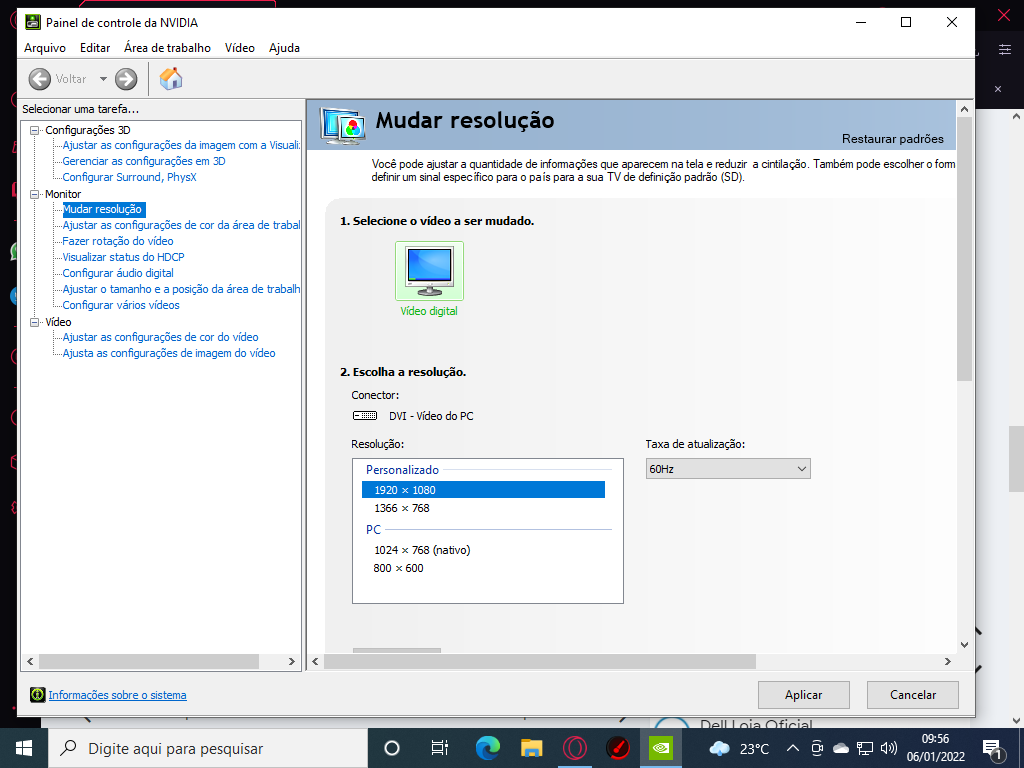Open the Taxa de atualização 60Hz dropdown
The image size is (1024, 768).
[728, 469]
